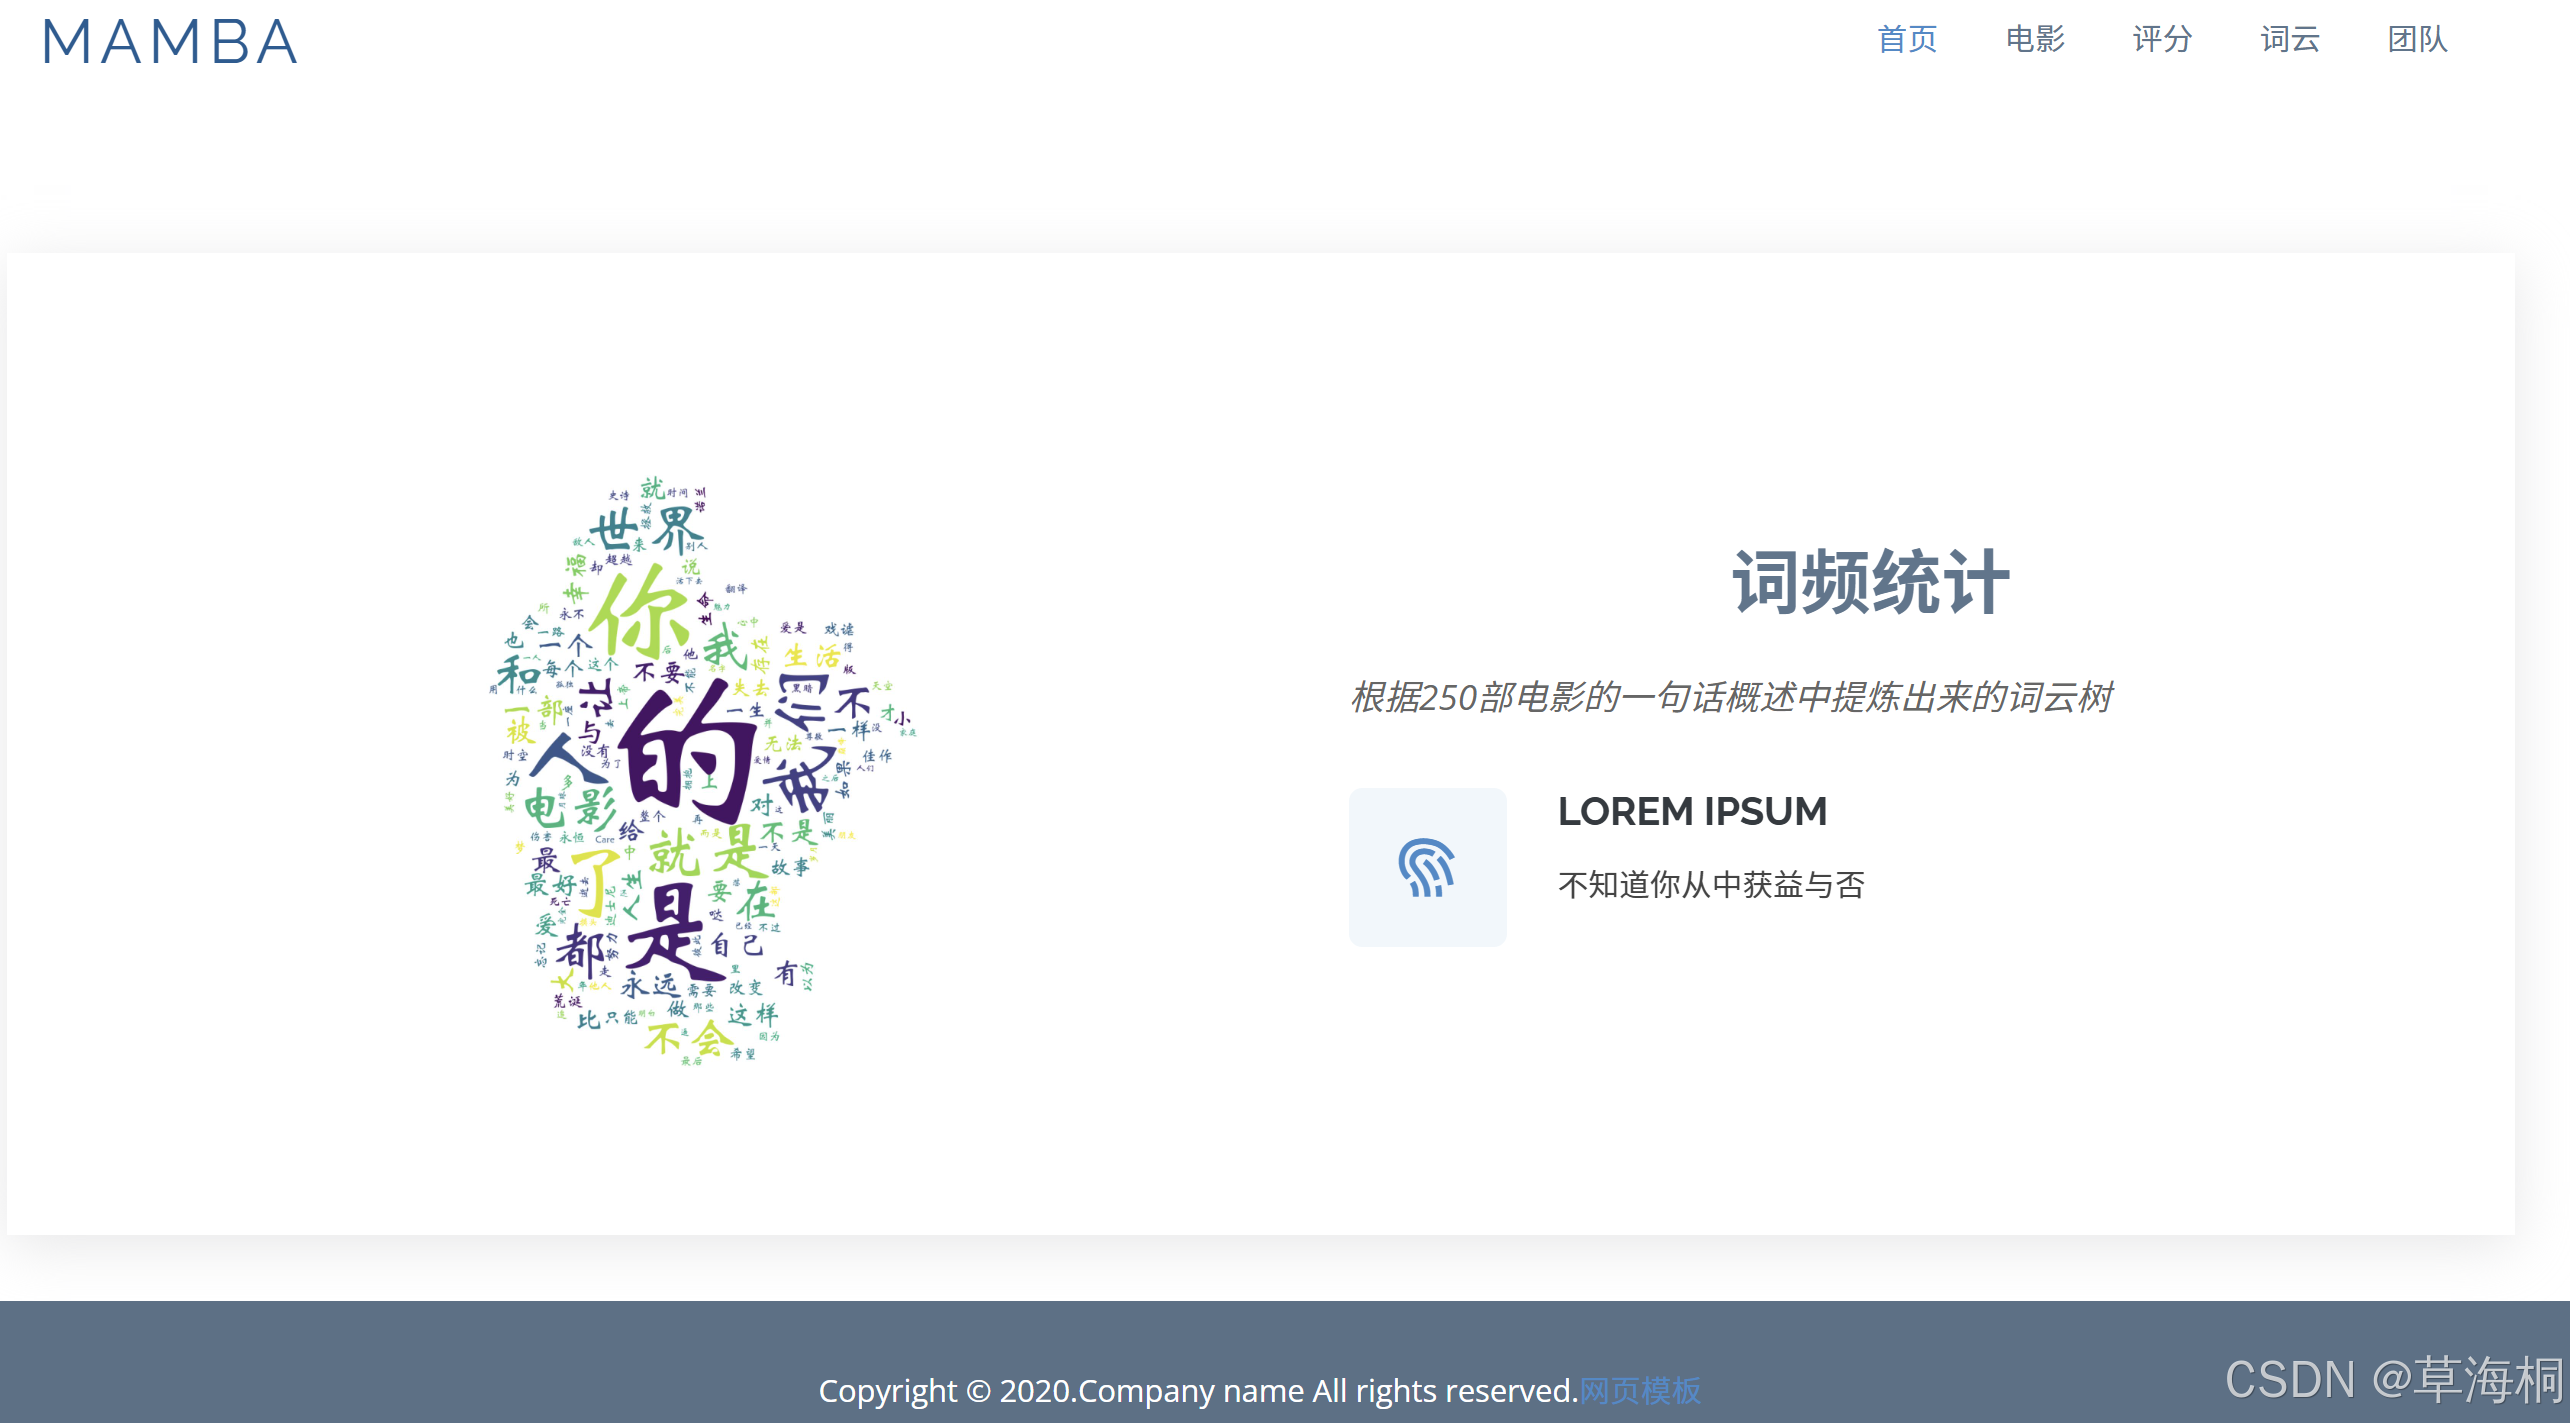Click the CSDN @草海桐 watermark
This screenshot has height=1423, width=2570.
click(2394, 1379)
